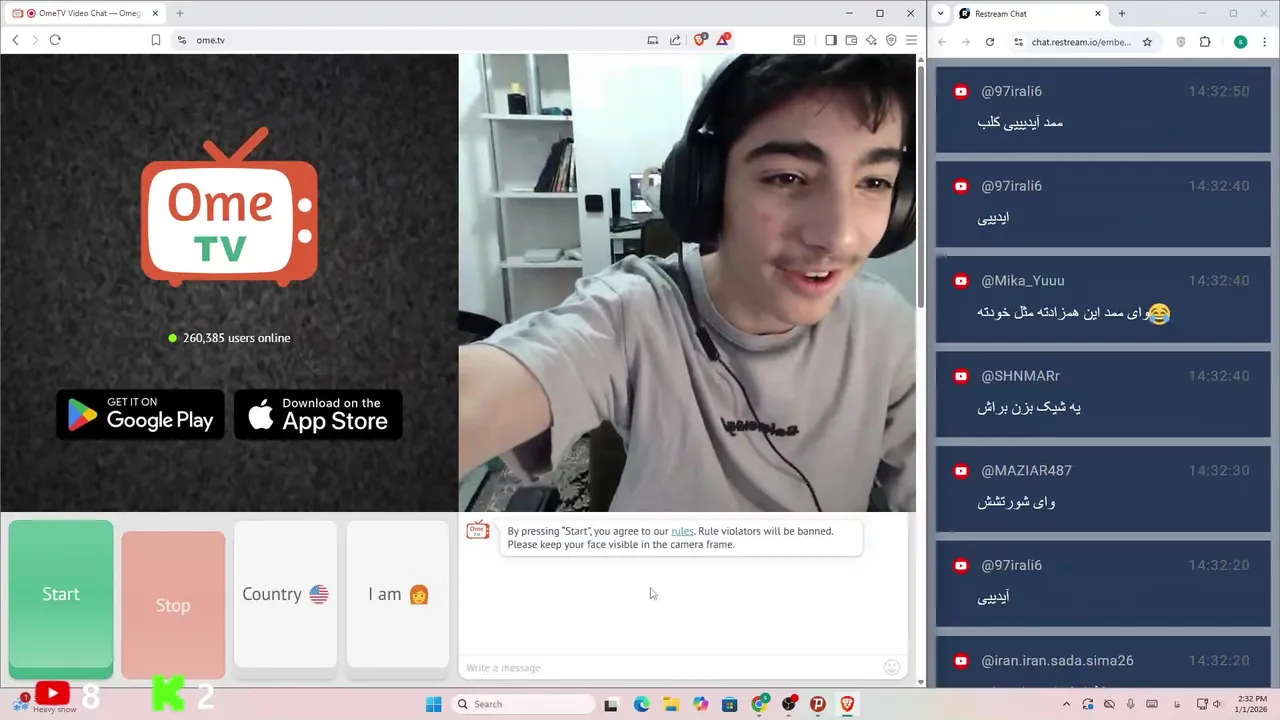Image resolution: width=1280 pixels, height=720 pixels.
Task: Open the rules link in the notice
Action: [682, 531]
